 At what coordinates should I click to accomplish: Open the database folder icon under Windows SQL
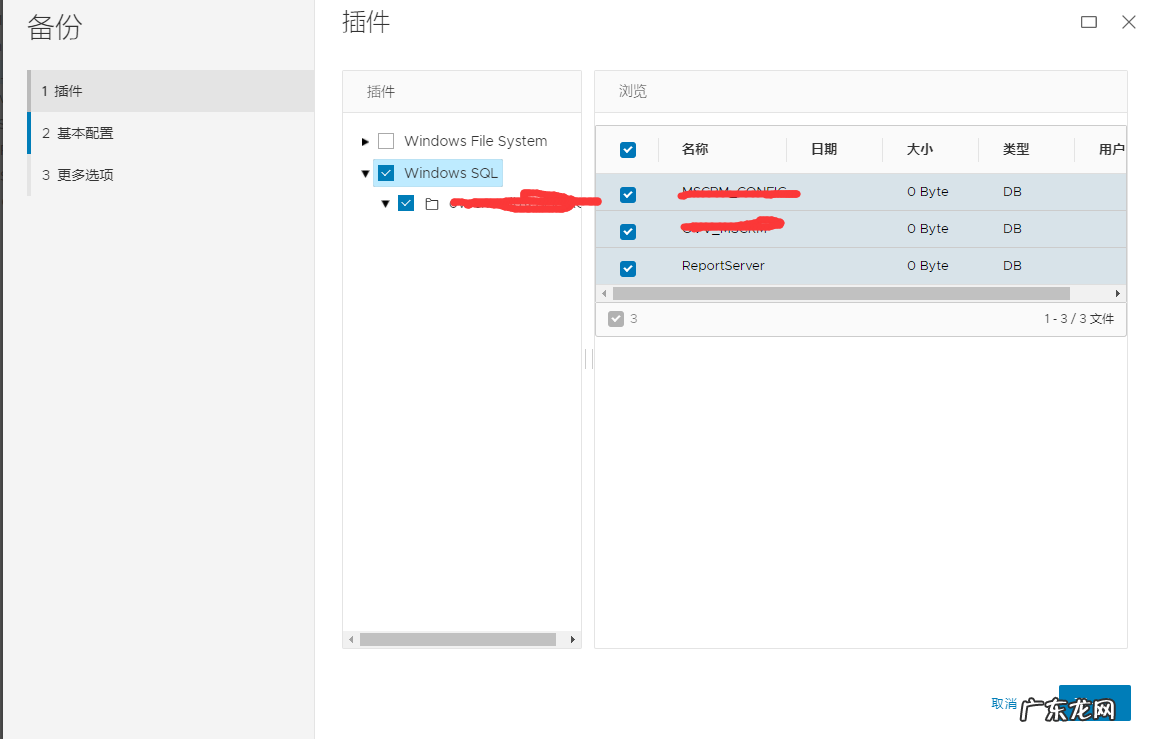click(430, 203)
